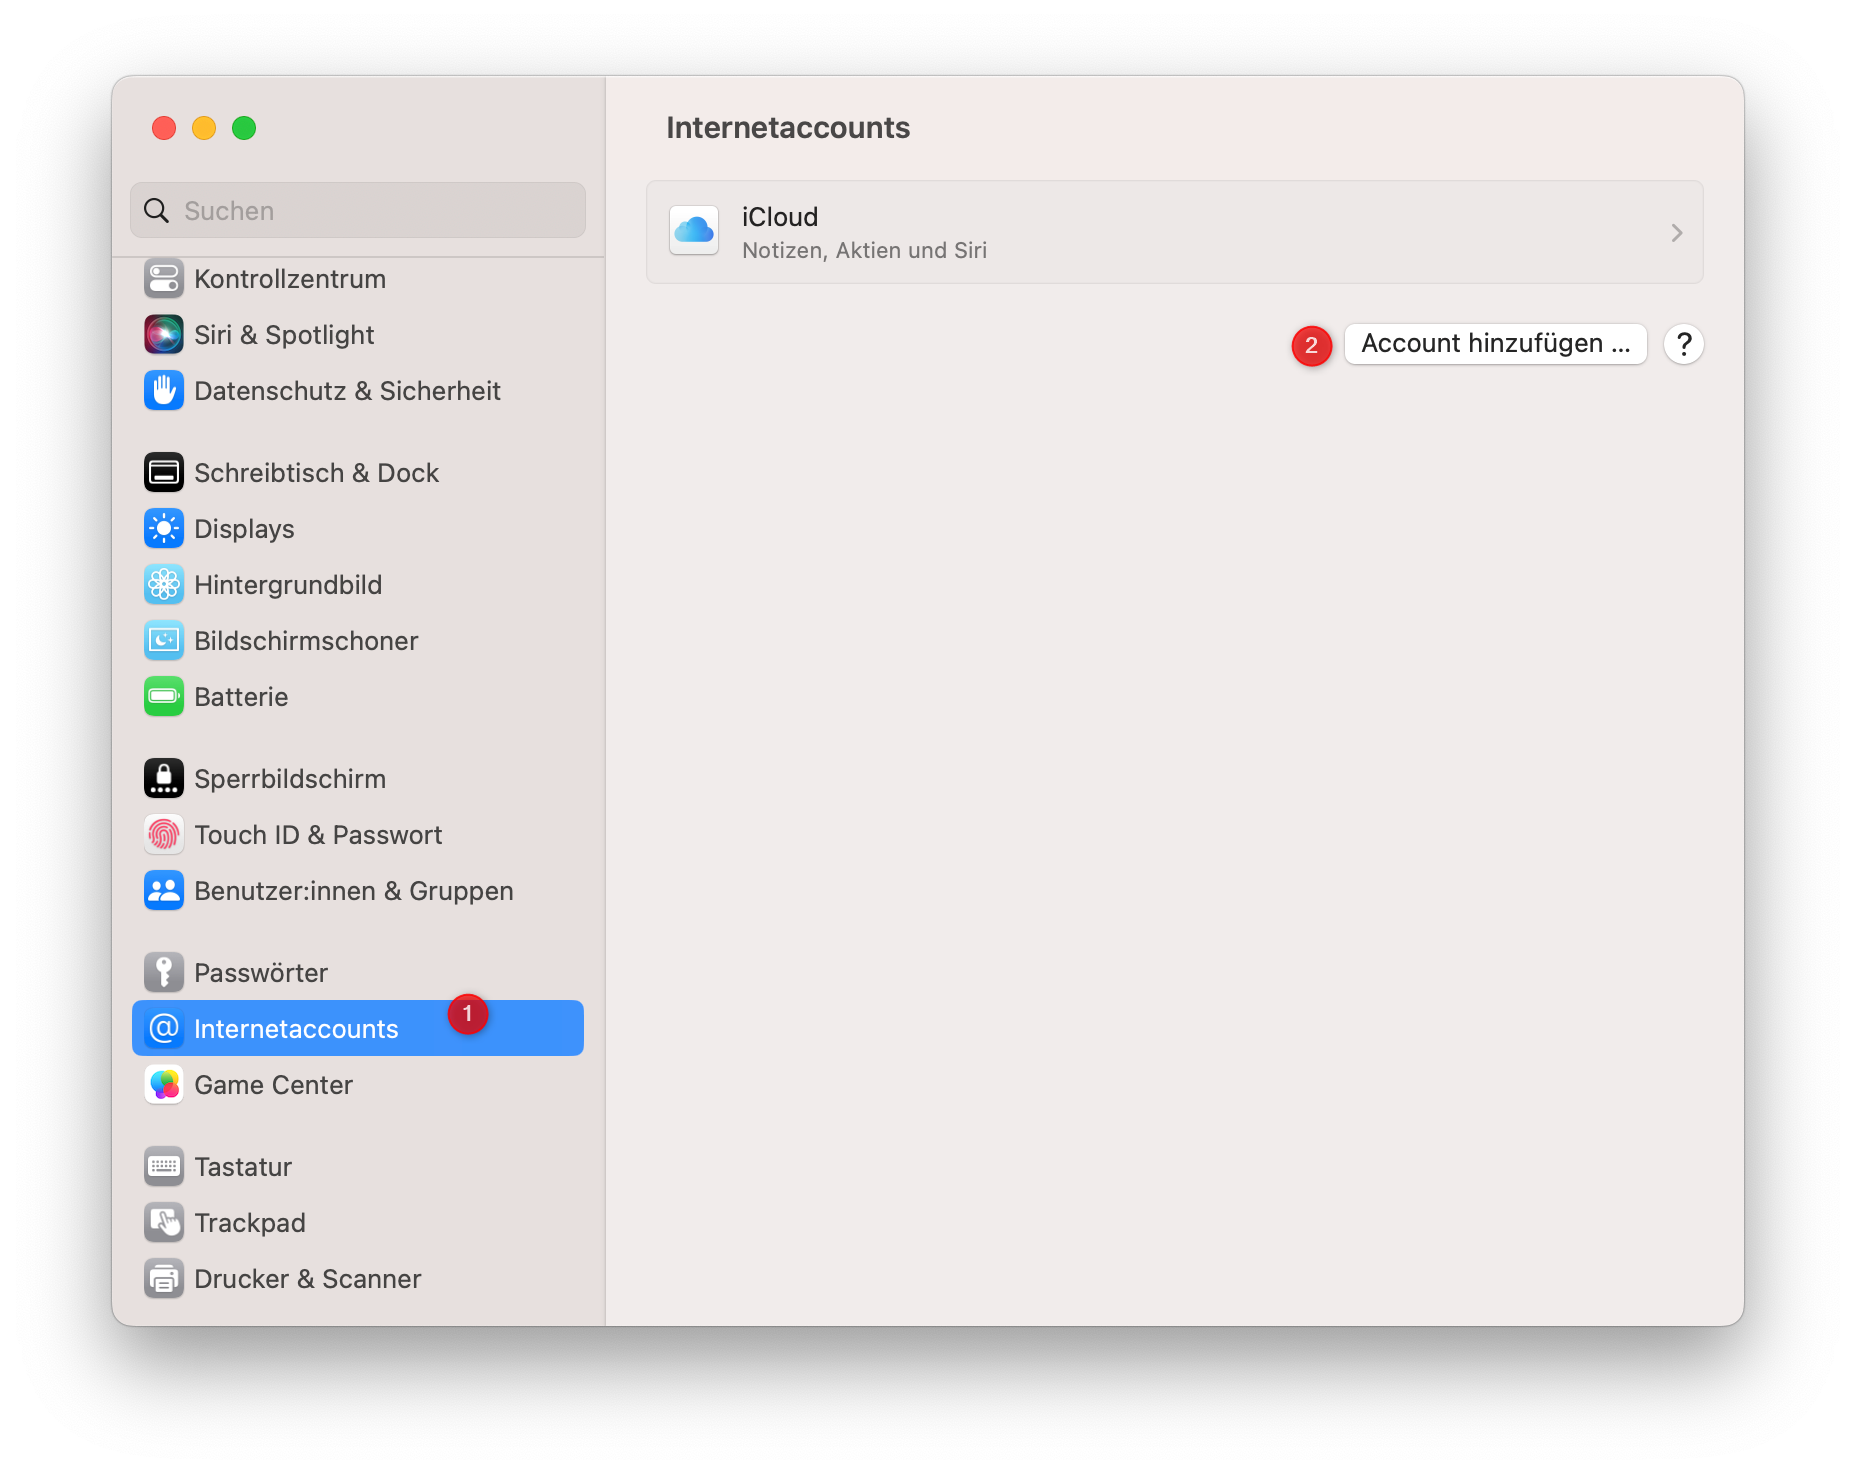Click the iCloud cloud icon
The height and width of the screenshot is (1474, 1856).
[694, 232]
